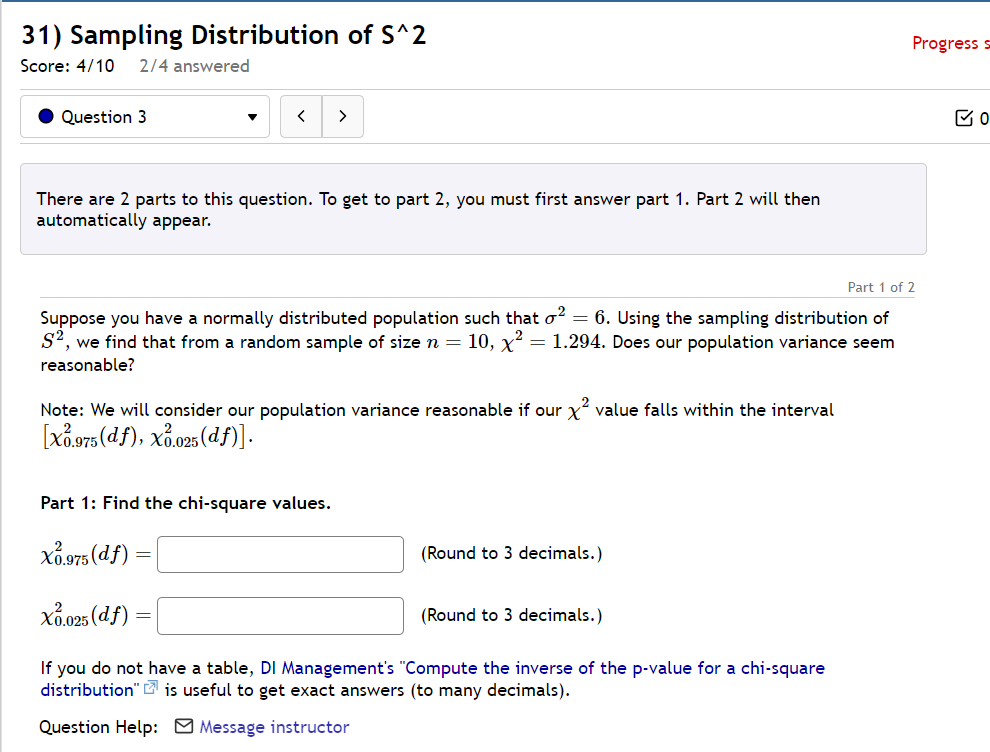The height and width of the screenshot is (752, 990).
Task: Go to the previous question arrow
Action: coord(301,117)
